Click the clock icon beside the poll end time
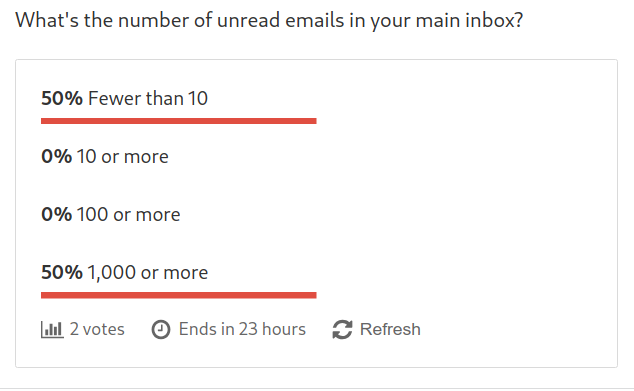 [161, 330]
